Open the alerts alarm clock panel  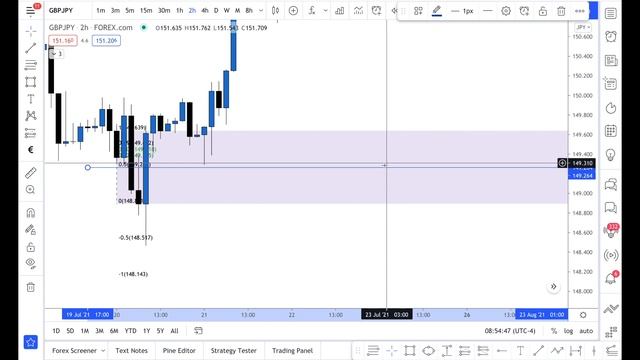(x=611, y=37)
